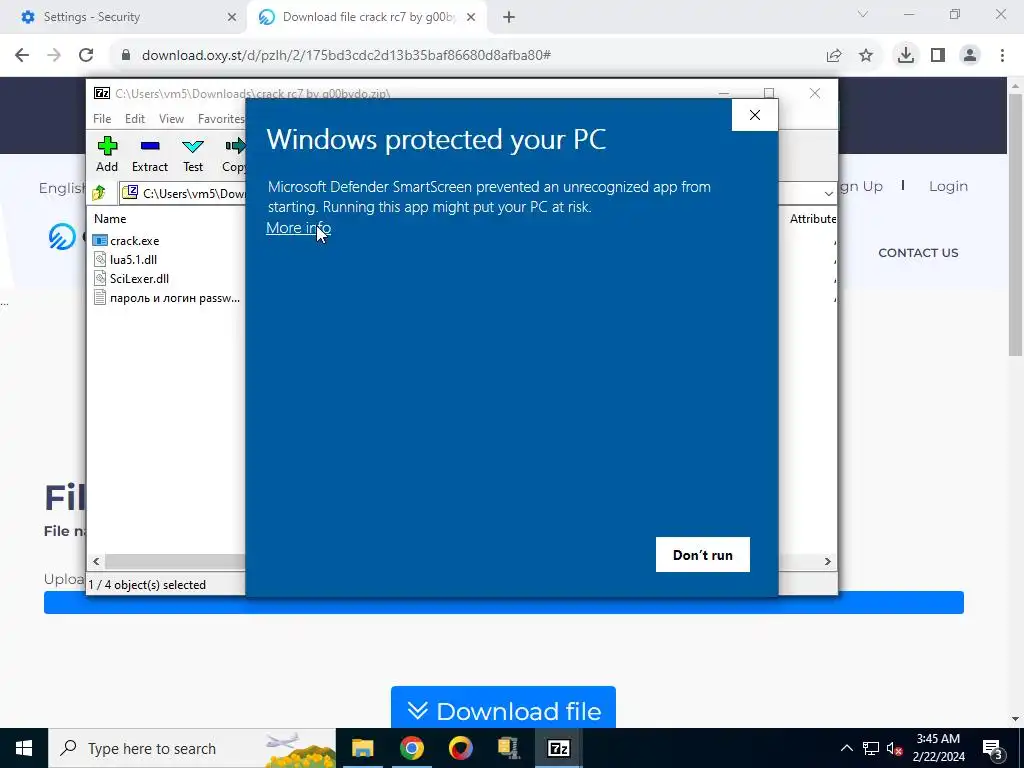The width and height of the screenshot is (1024, 768).
Task: Open the Edit menu in 7-Zip
Action: tap(135, 119)
